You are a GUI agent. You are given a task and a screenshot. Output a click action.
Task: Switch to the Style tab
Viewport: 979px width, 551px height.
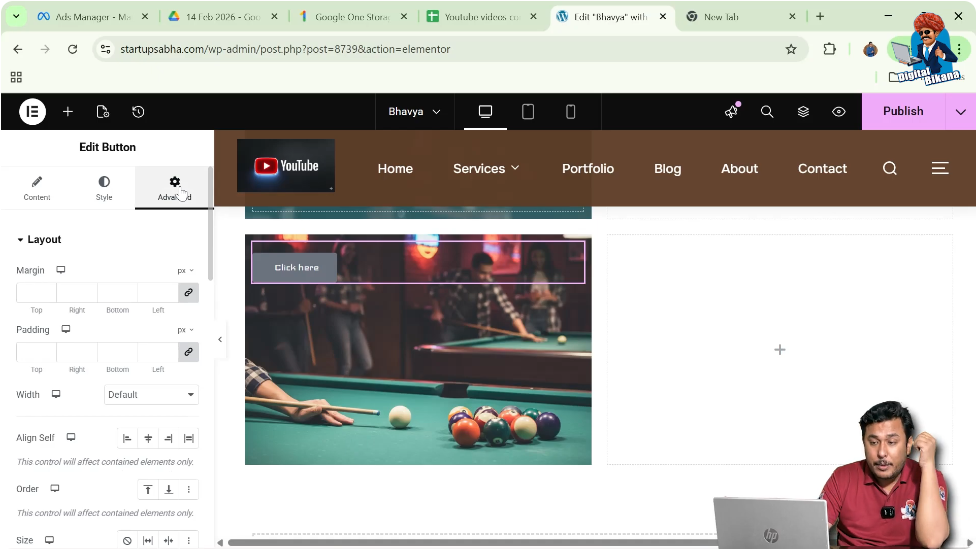pos(104,188)
